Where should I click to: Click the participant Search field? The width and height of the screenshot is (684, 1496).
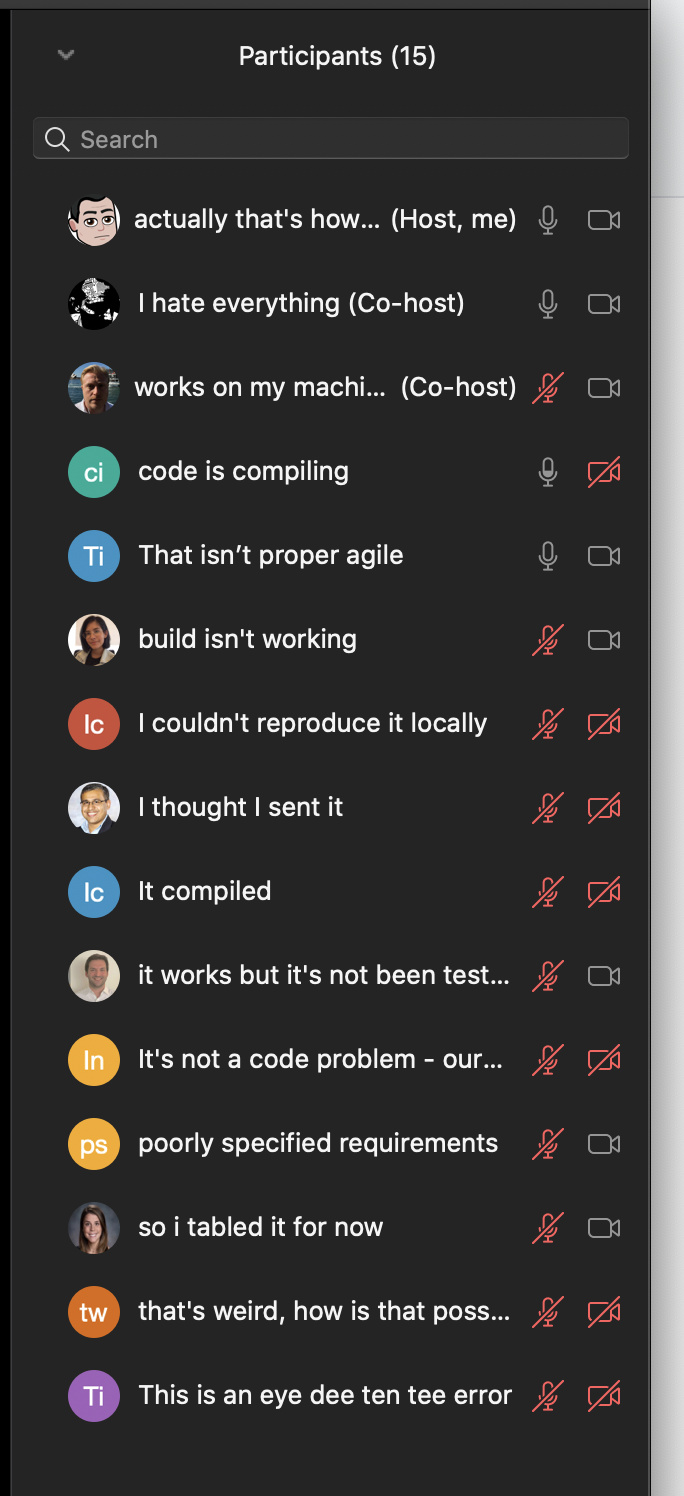point(330,139)
